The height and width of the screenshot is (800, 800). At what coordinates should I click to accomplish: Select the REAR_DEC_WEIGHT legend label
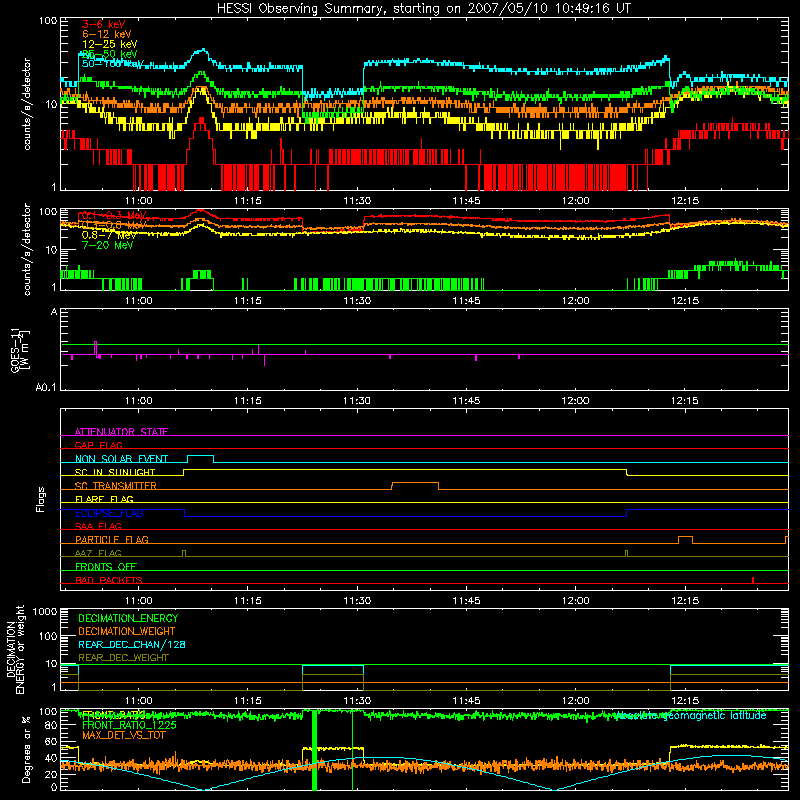pos(123,658)
